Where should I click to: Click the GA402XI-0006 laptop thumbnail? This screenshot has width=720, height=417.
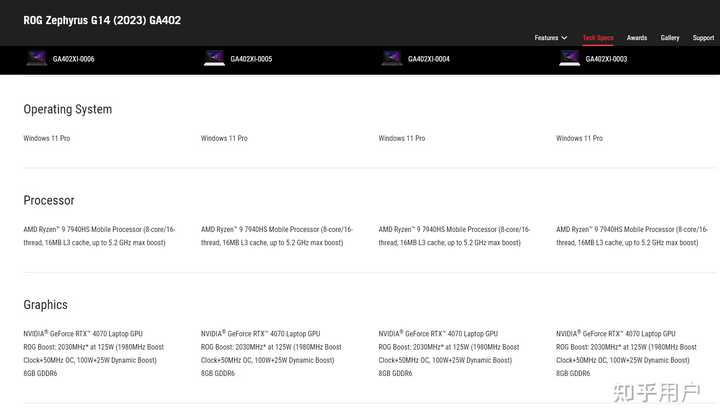pos(37,58)
